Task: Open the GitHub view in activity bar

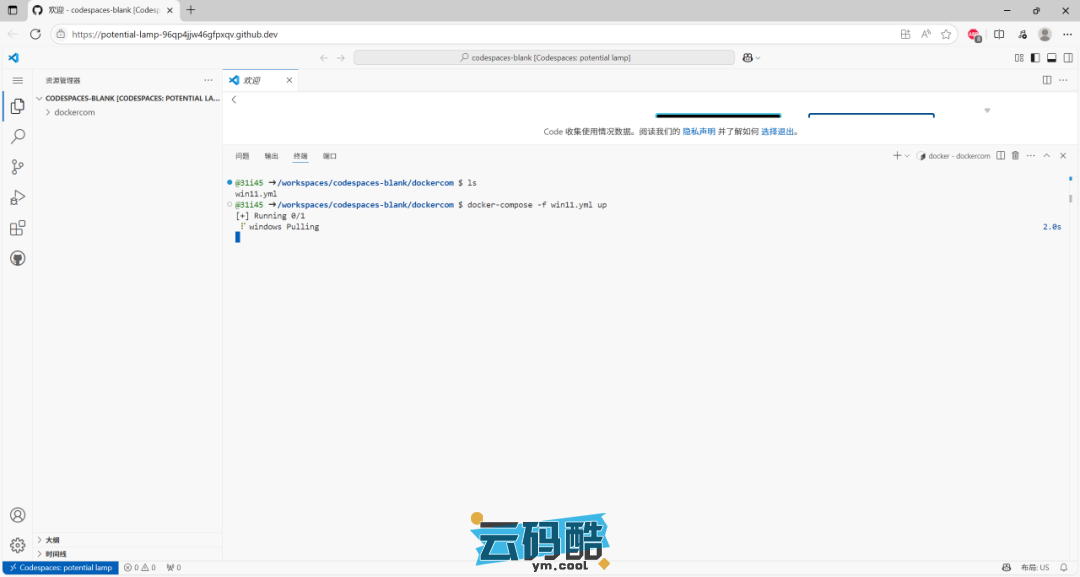Action: (17, 258)
